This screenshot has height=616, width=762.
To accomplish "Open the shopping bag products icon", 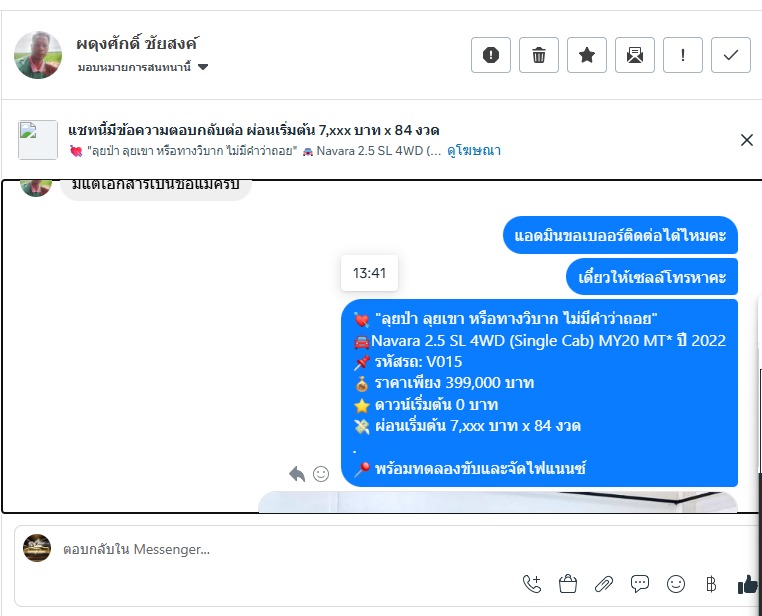I will [x=568, y=583].
